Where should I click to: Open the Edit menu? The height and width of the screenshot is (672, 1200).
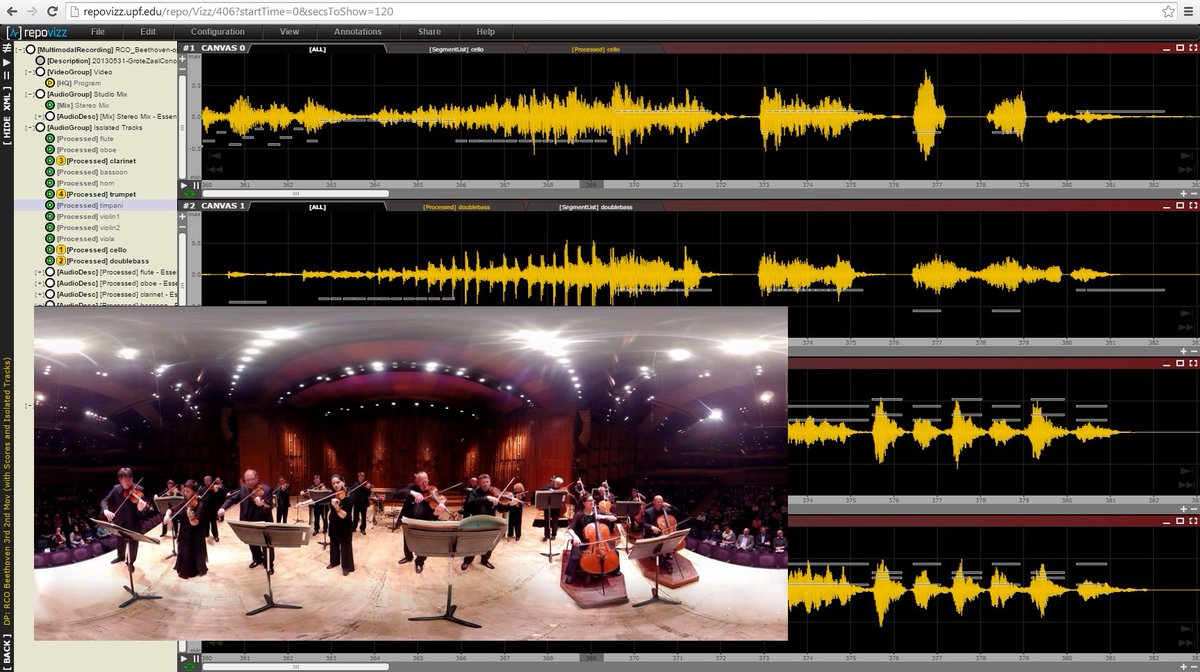click(148, 32)
